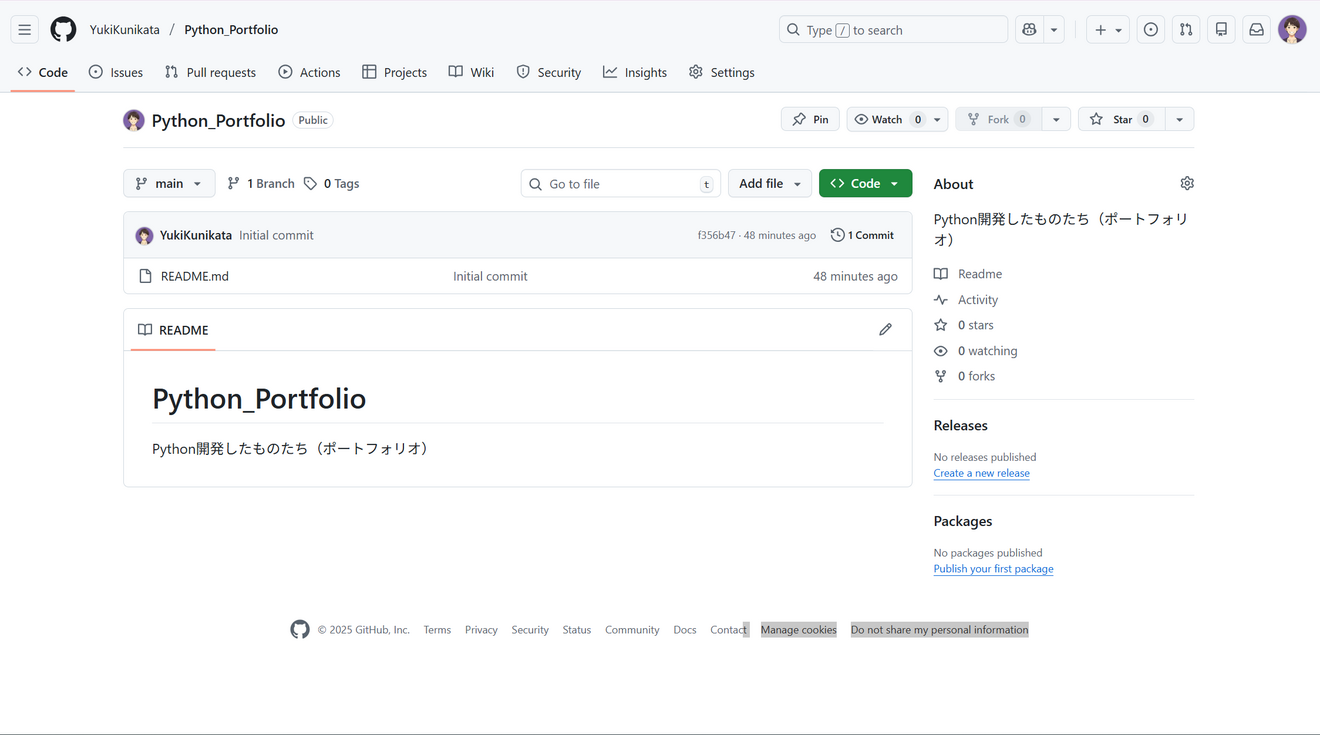Open the Add file dropdown
1320x735 pixels.
coord(769,183)
